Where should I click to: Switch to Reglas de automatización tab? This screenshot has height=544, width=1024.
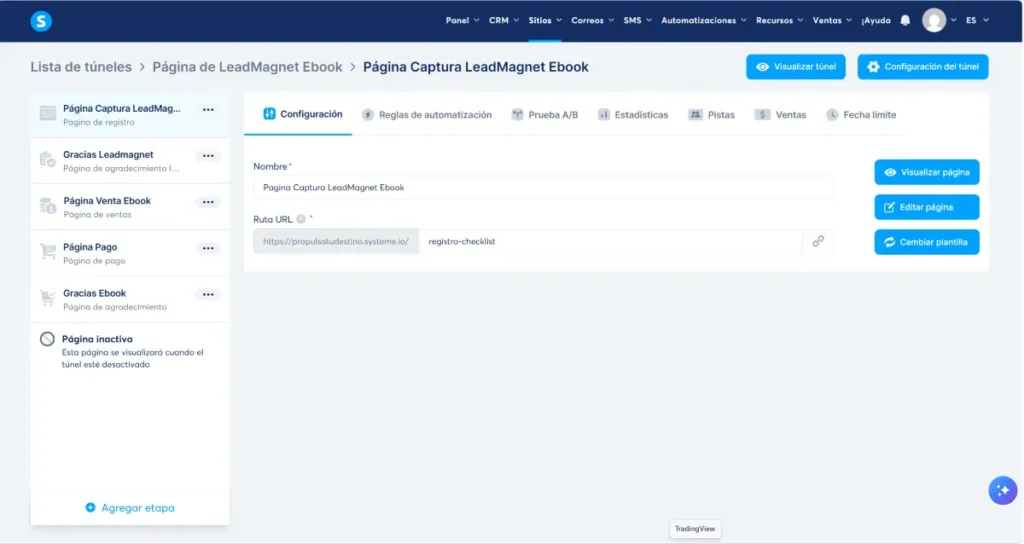point(427,115)
